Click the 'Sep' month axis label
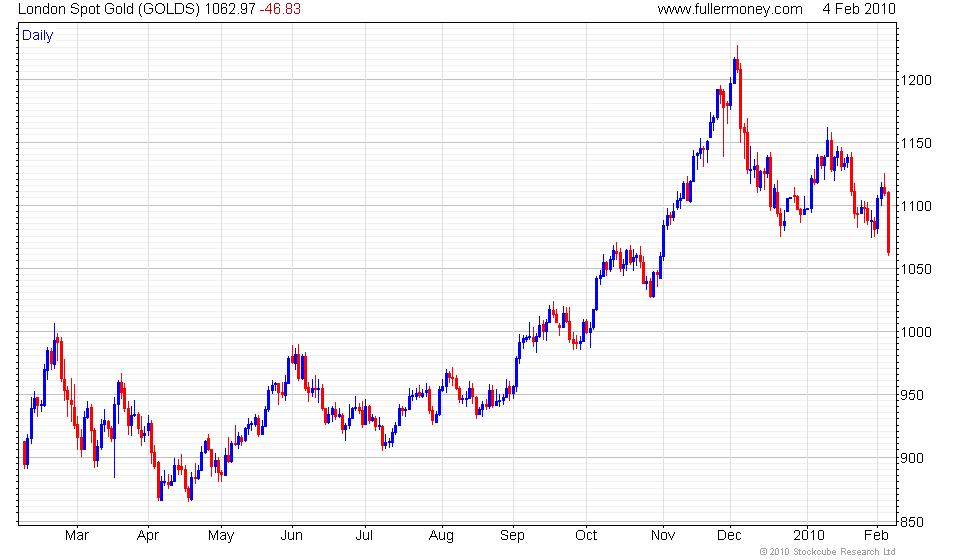The width and height of the screenshot is (980, 560). [512, 536]
